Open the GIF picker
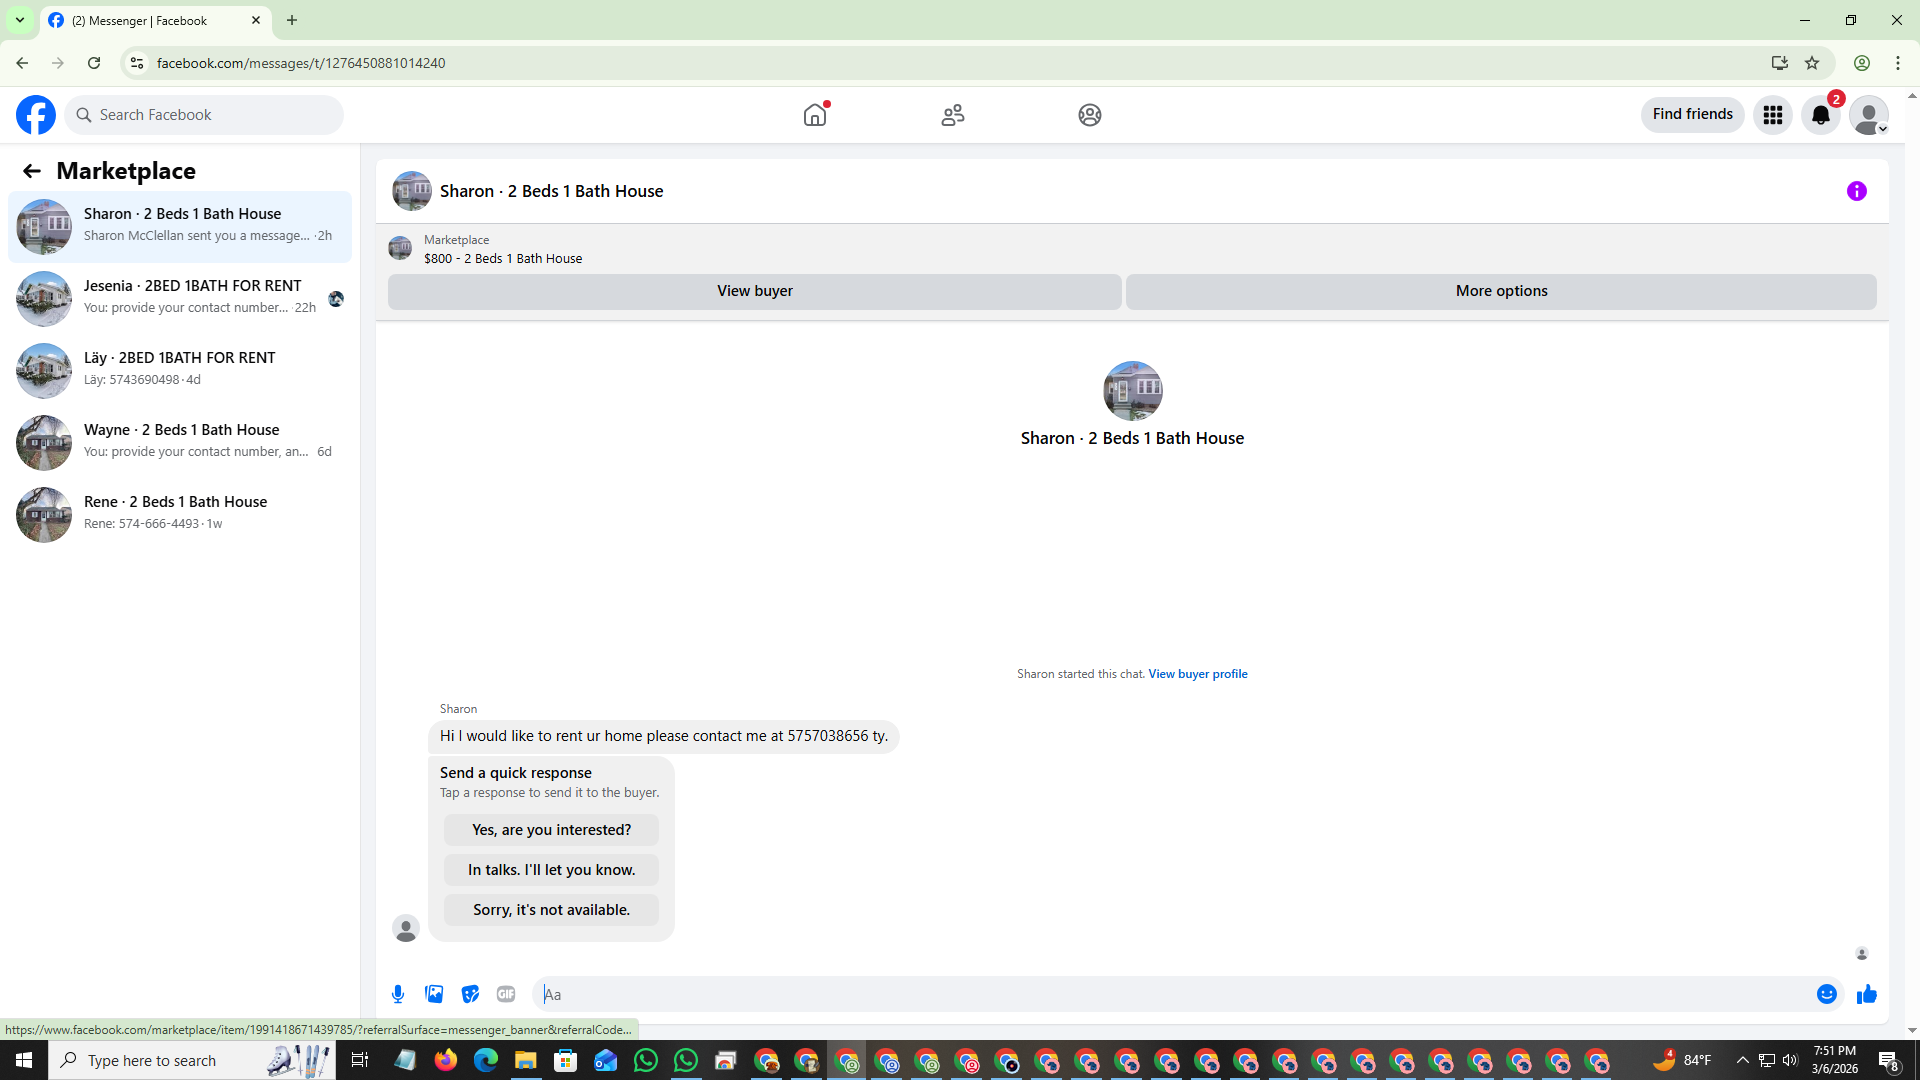The image size is (1920, 1080). (x=506, y=994)
